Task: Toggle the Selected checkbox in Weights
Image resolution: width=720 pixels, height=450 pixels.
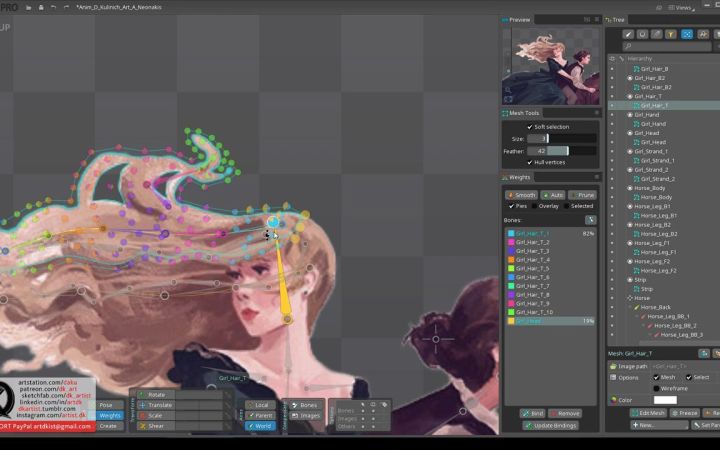Action: (x=567, y=206)
